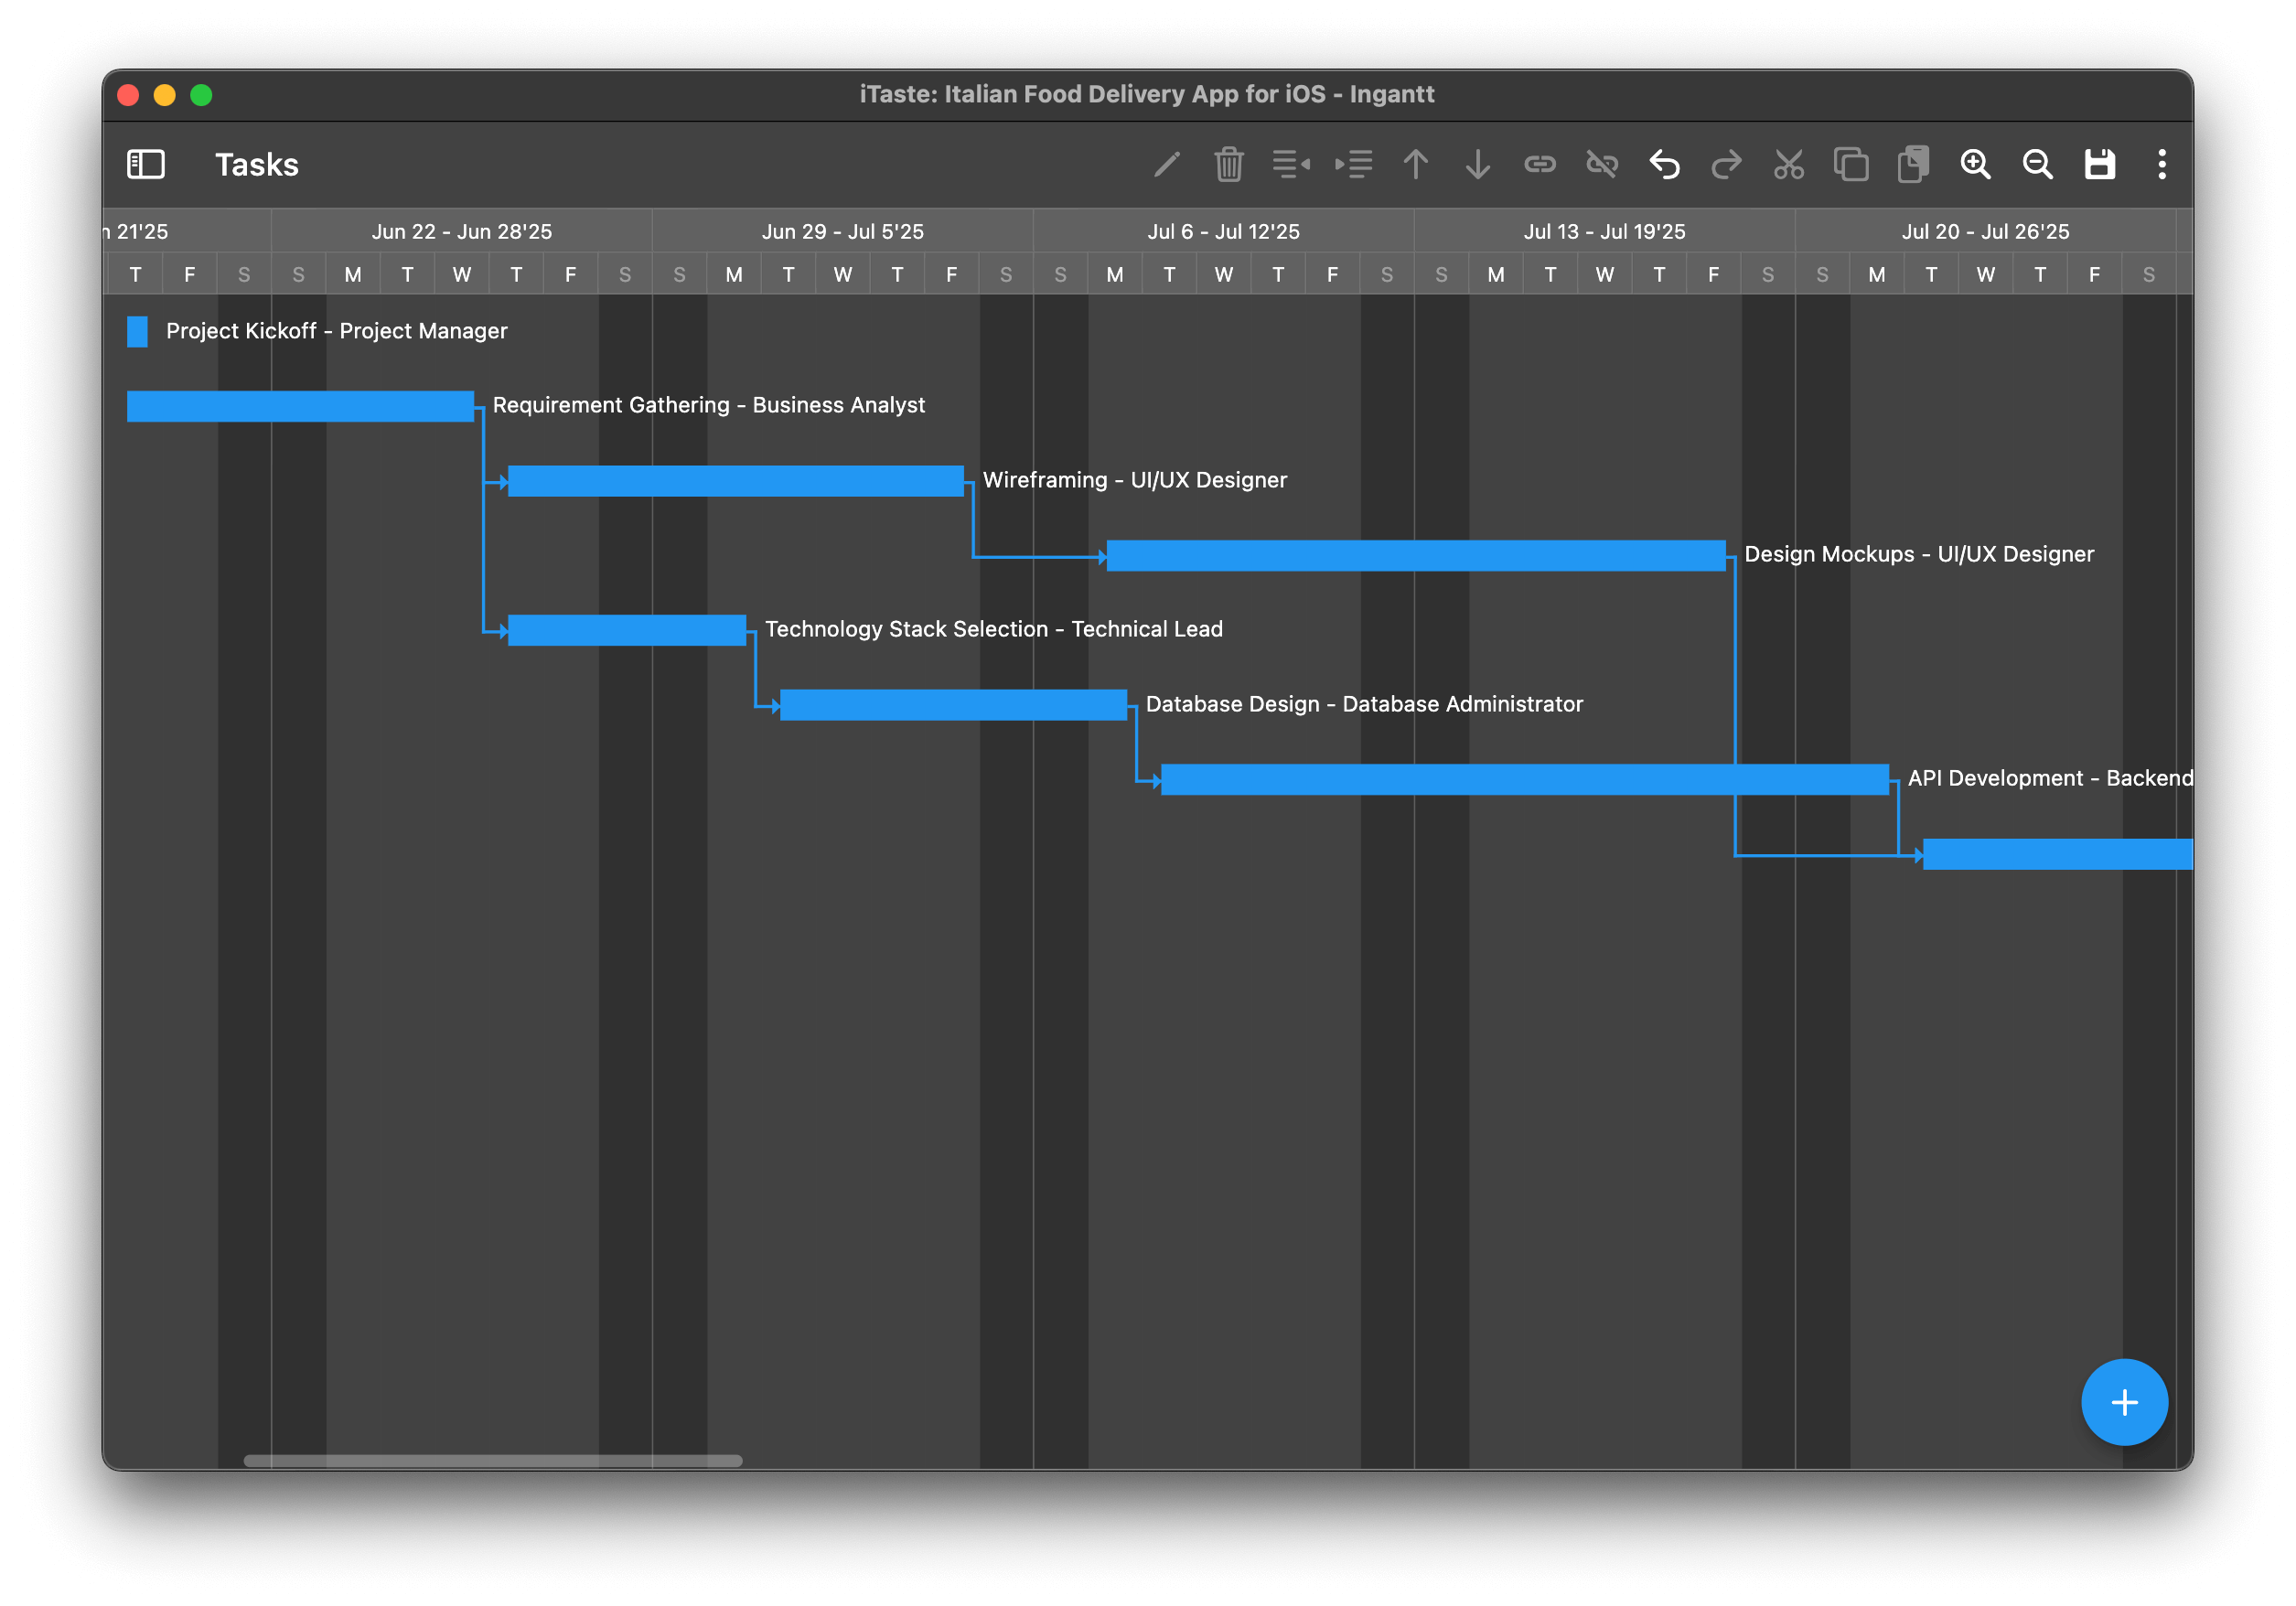Open the more options menu
The width and height of the screenshot is (2296, 1606).
click(x=2162, y=164)
